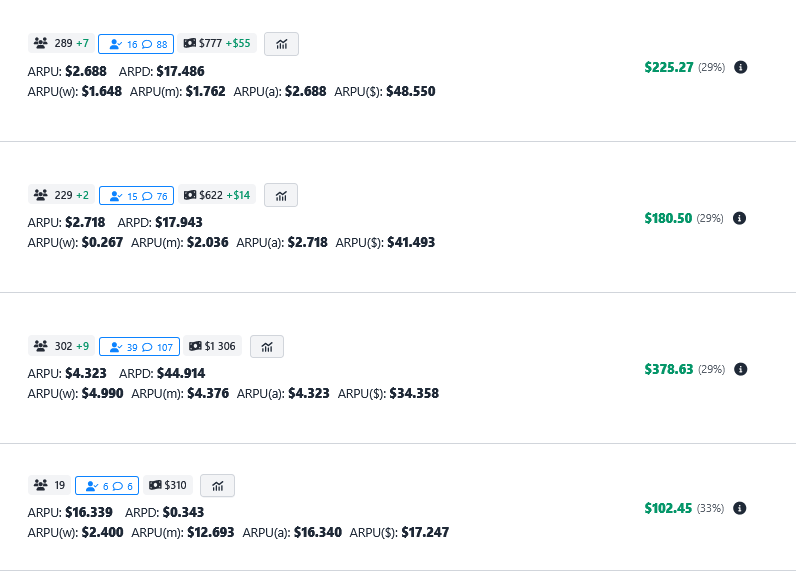Open chart icon in first row with $777
The image size is (796, 572).
[281, 44]
